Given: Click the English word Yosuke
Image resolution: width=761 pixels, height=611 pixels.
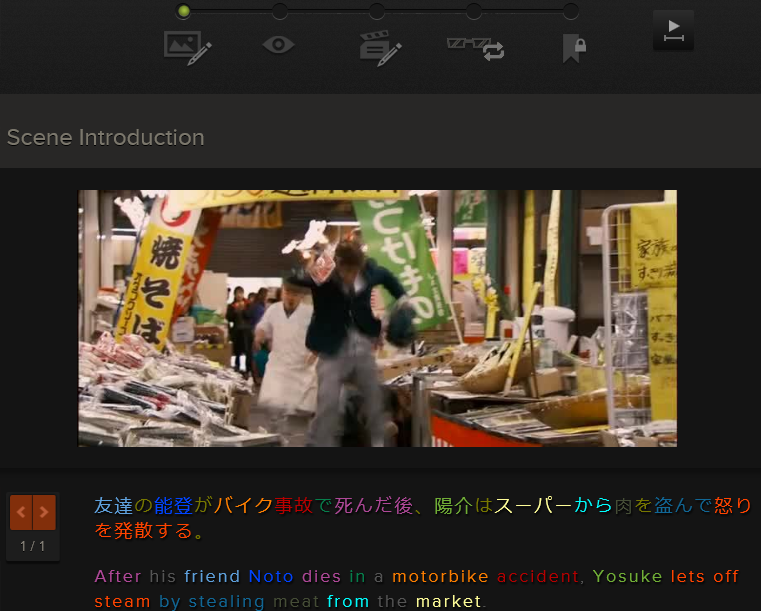Looking at the screenshot, I should [628, 577].
